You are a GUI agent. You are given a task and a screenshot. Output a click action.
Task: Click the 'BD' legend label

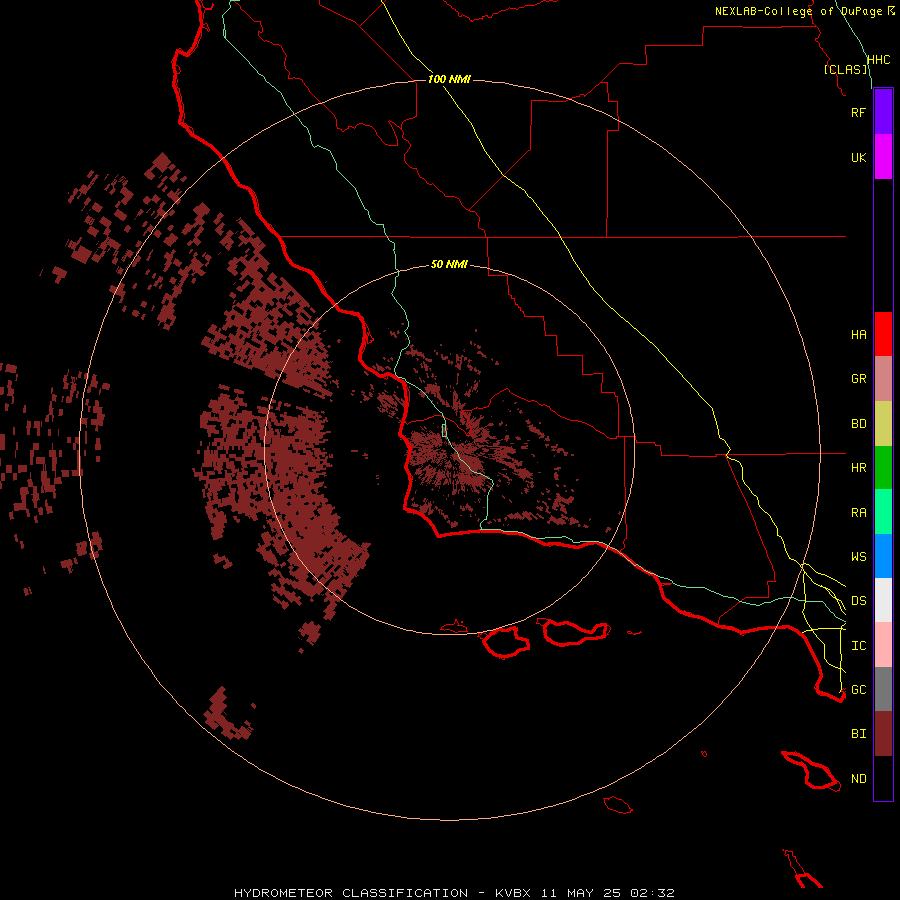[x=858, y=424]
